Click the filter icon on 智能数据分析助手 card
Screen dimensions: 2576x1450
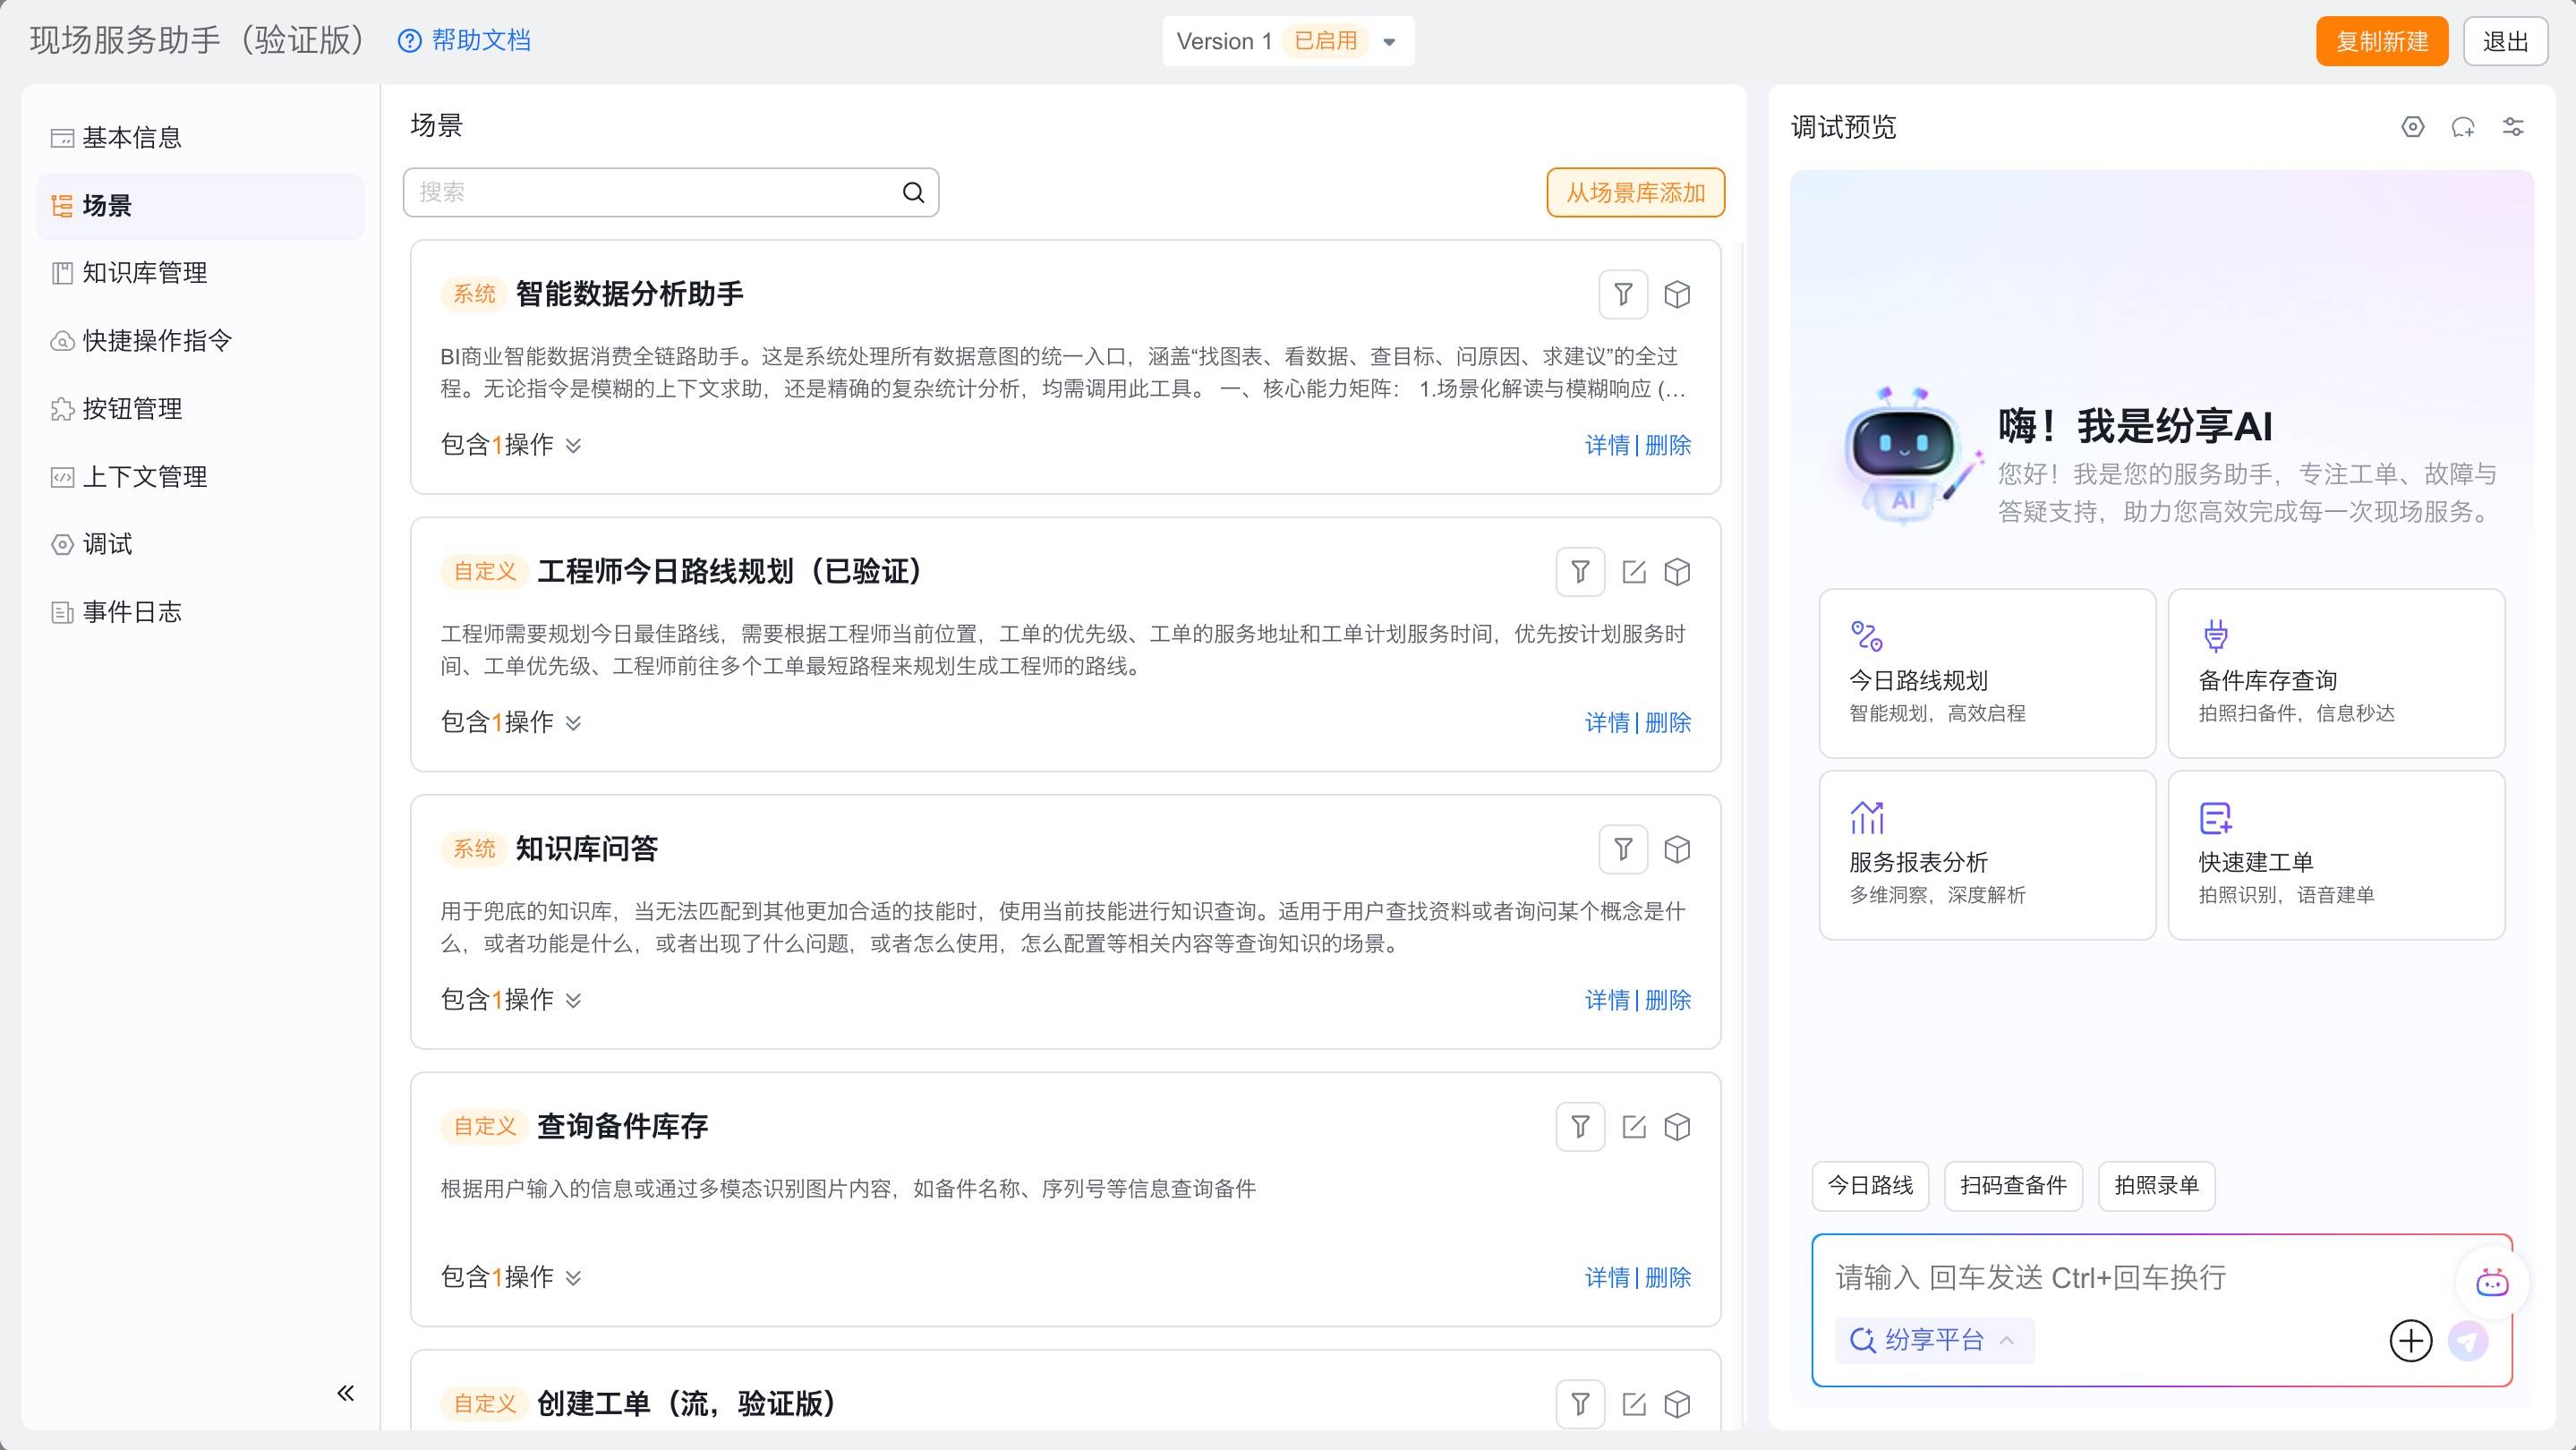[x=1622, y=294]
